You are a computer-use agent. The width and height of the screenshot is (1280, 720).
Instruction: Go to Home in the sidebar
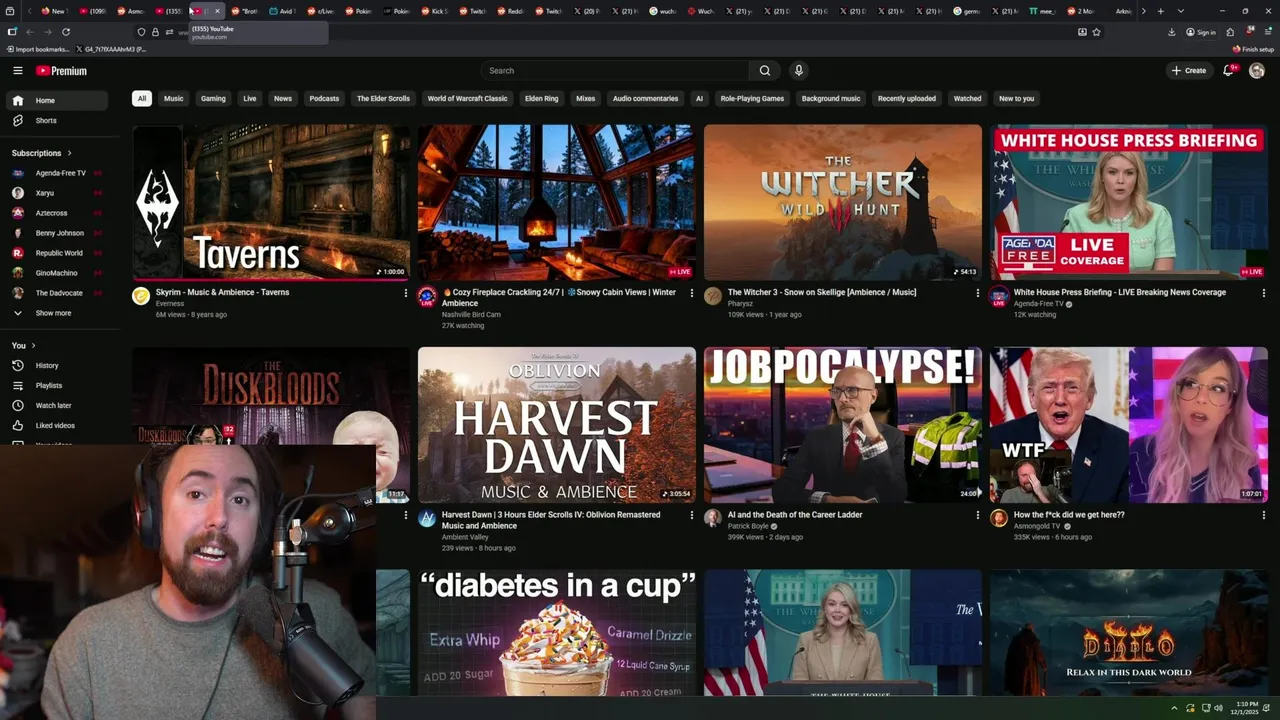[57, 100]
